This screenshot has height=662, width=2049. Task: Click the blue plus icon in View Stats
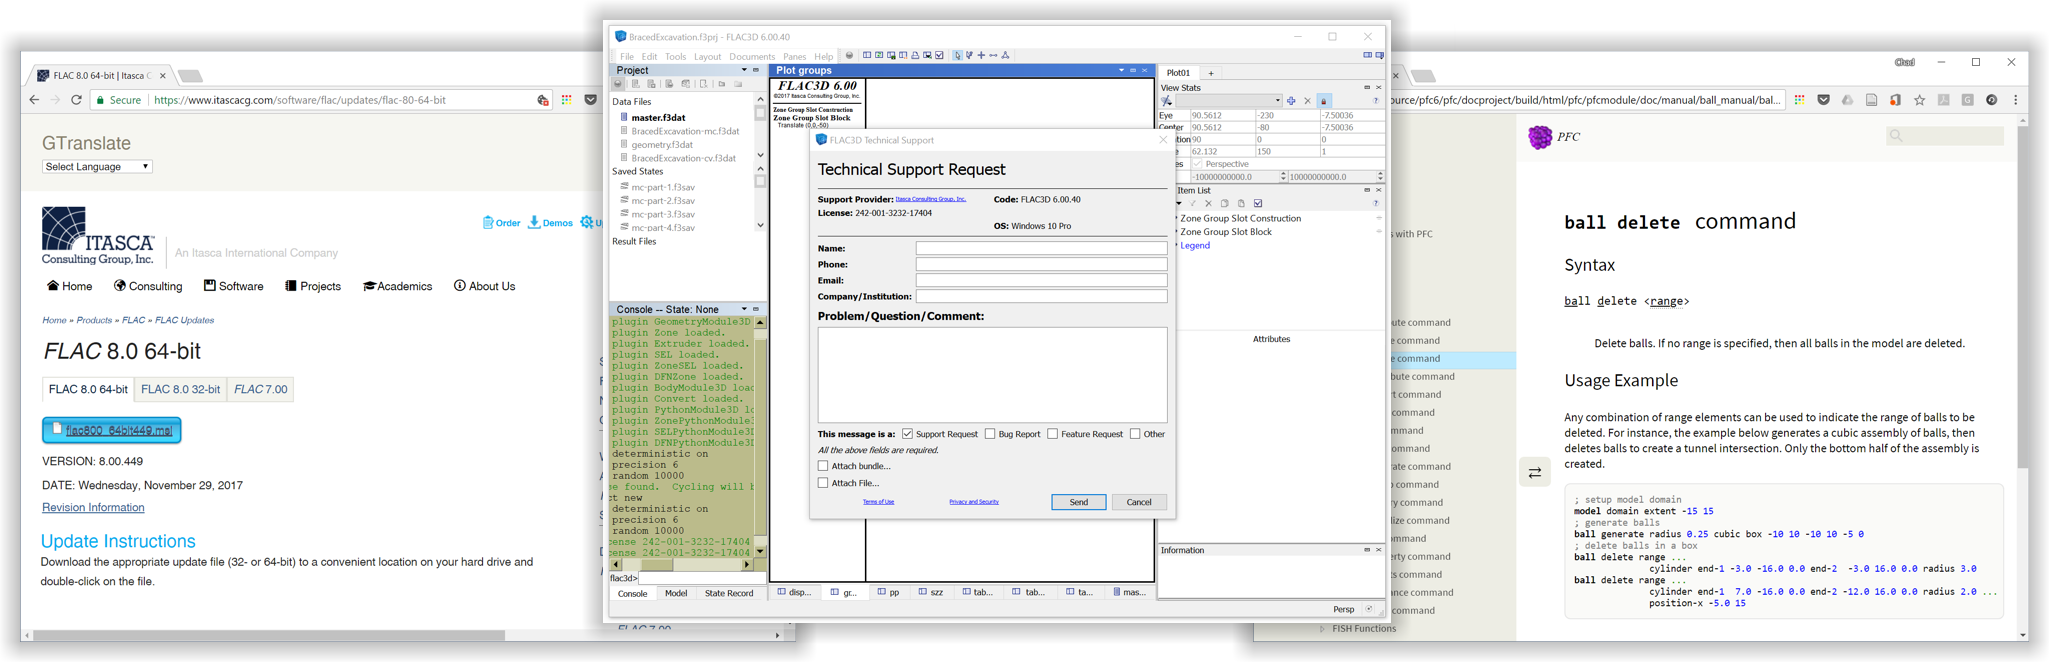tap(1291, 101)
